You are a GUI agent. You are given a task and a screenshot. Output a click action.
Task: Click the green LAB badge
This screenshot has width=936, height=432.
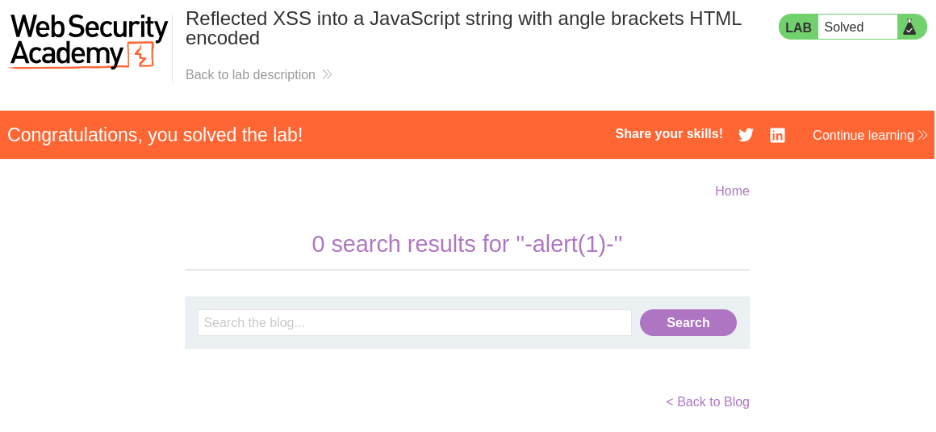(798, 27)
